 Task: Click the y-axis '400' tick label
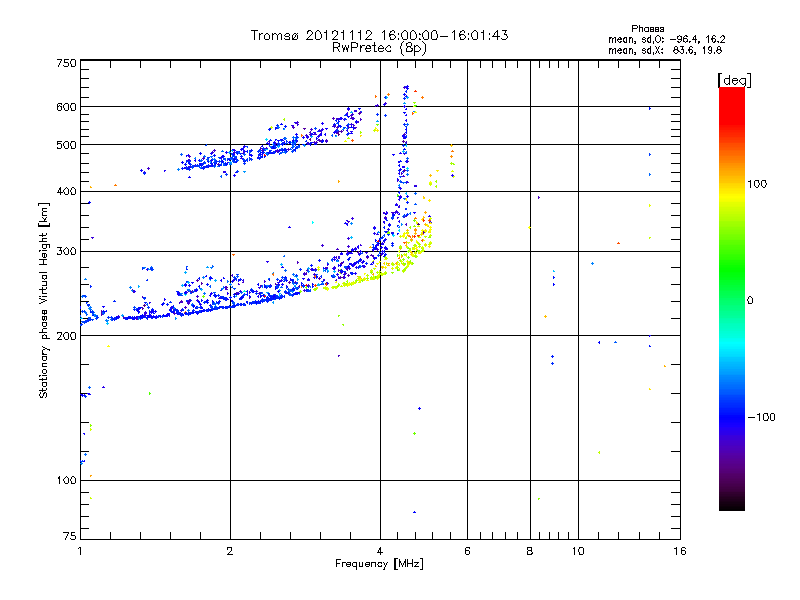[x=66, y=192]
